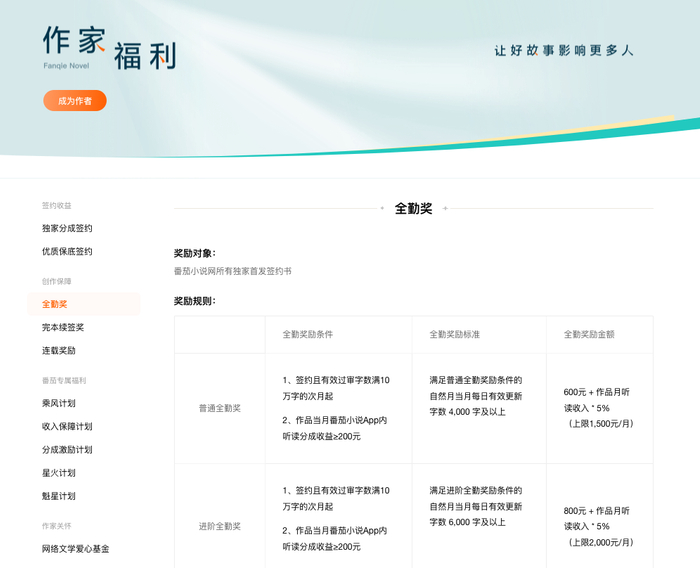
Task: Click the 成为作者 orange button
Action: (x=75, y=100)
